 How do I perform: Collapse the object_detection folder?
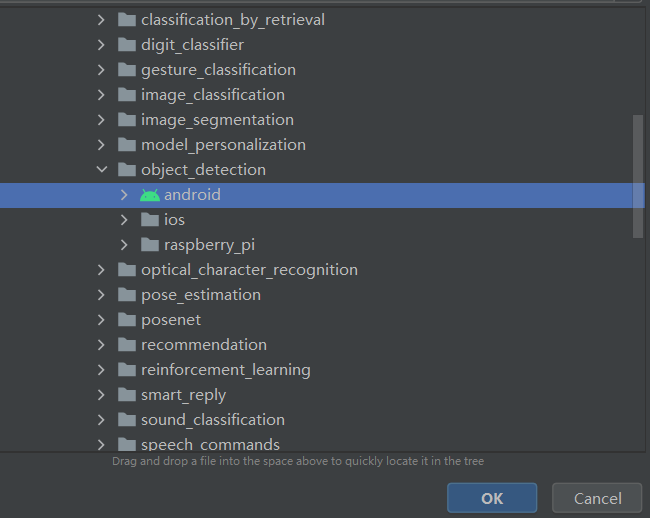pyautogui.click(x=102, y=169)
